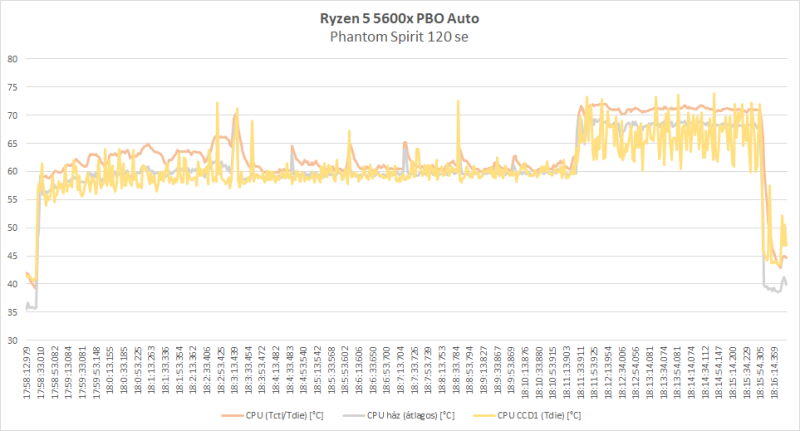Click x-axis timestamp 18:13:14.081

(x=649, y=373)
